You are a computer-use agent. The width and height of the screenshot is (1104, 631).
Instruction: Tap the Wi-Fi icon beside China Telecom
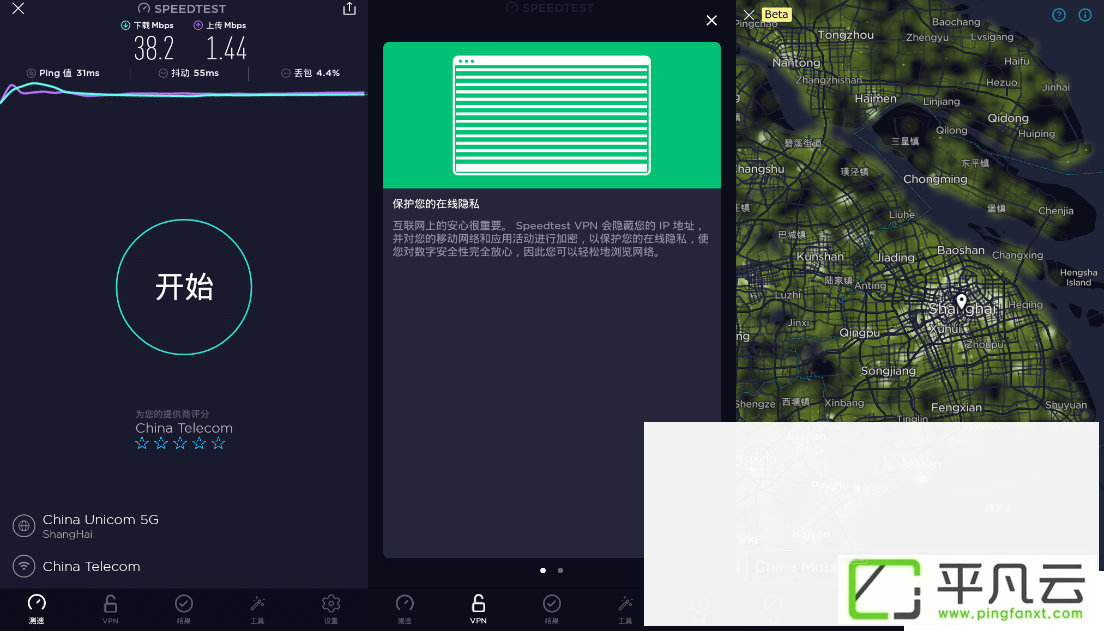tap(24, 566)
